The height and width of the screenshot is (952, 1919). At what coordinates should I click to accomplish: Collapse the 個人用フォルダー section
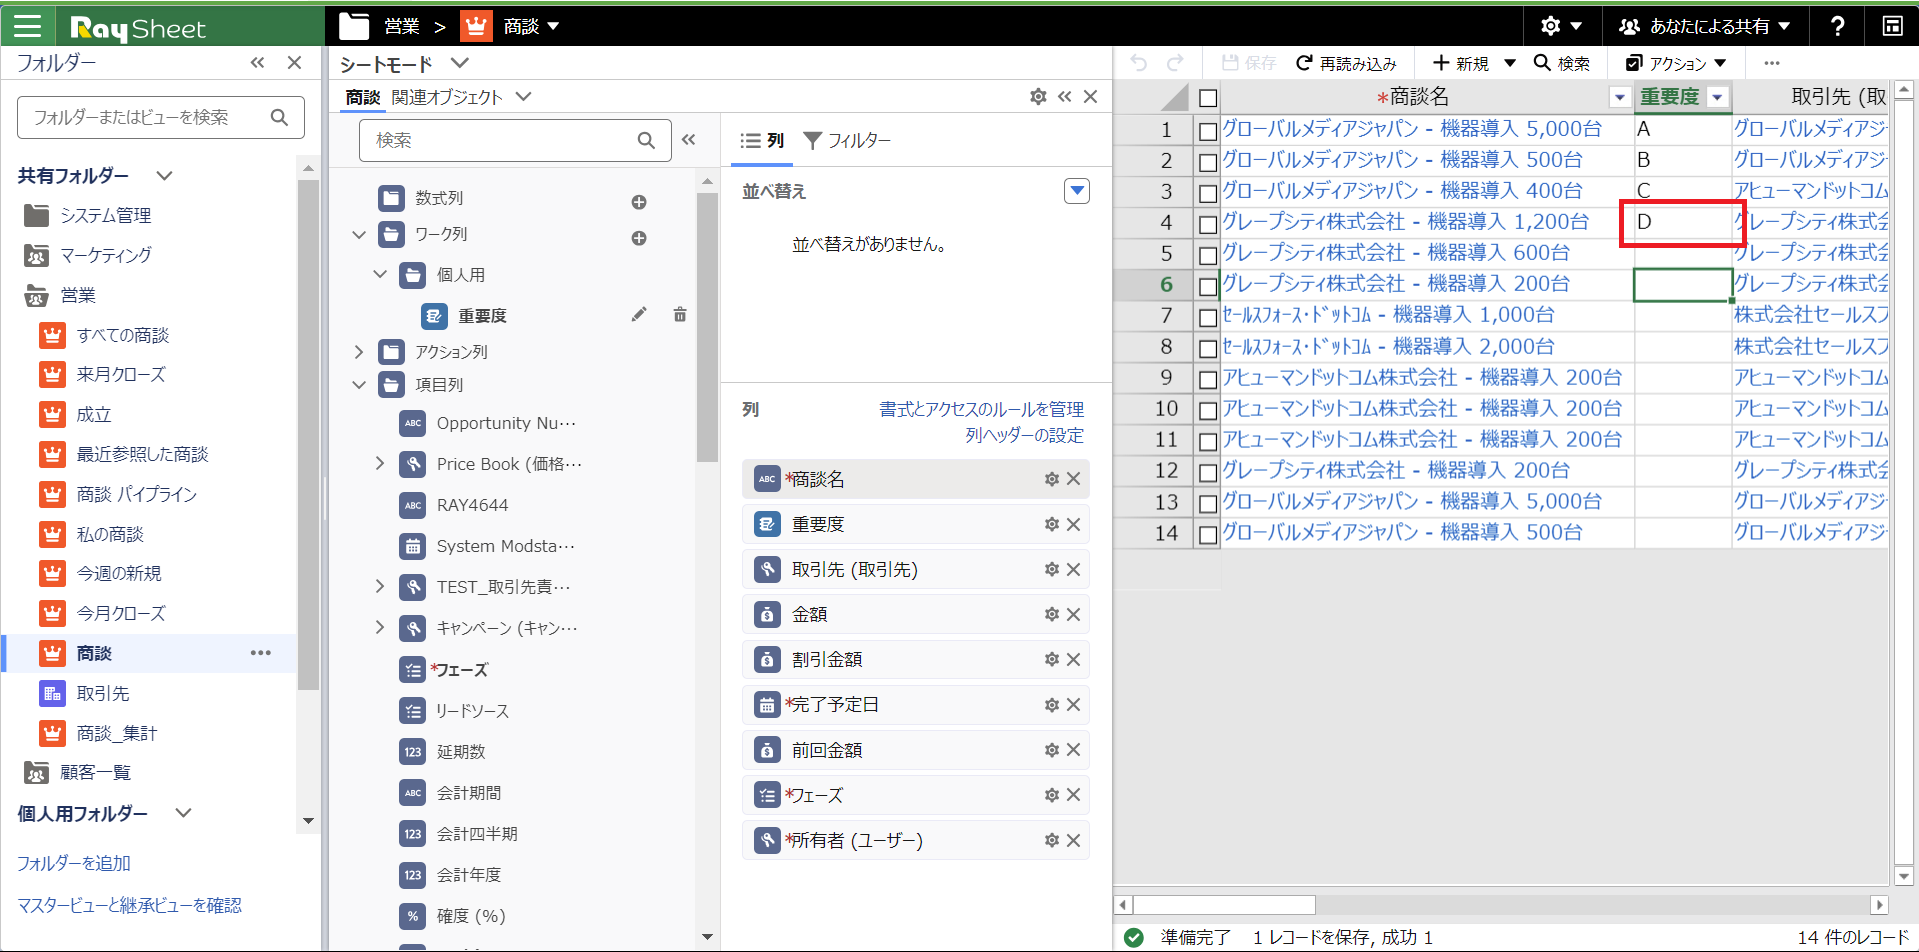tap(183, 813)
